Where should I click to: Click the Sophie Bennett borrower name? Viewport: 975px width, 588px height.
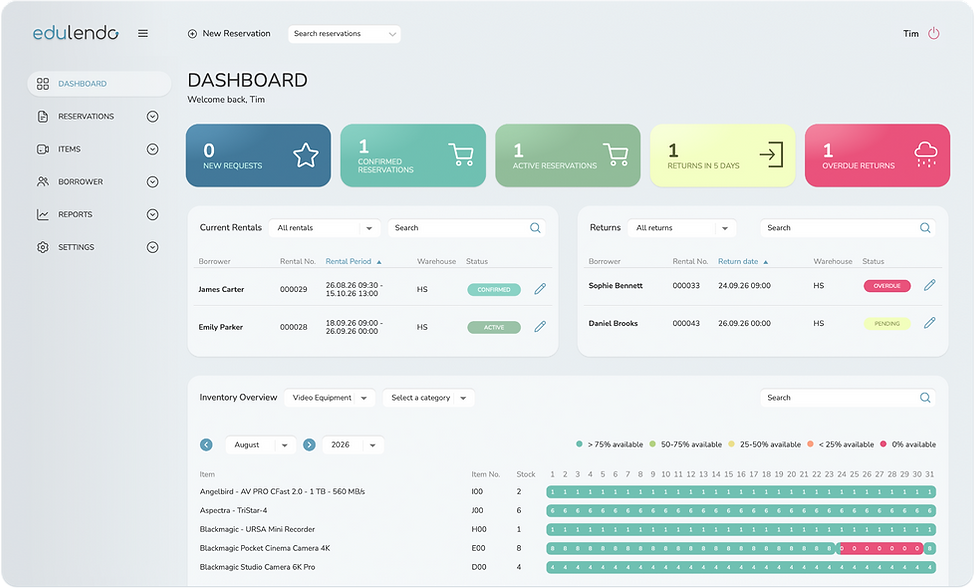[x=616, y=286]
